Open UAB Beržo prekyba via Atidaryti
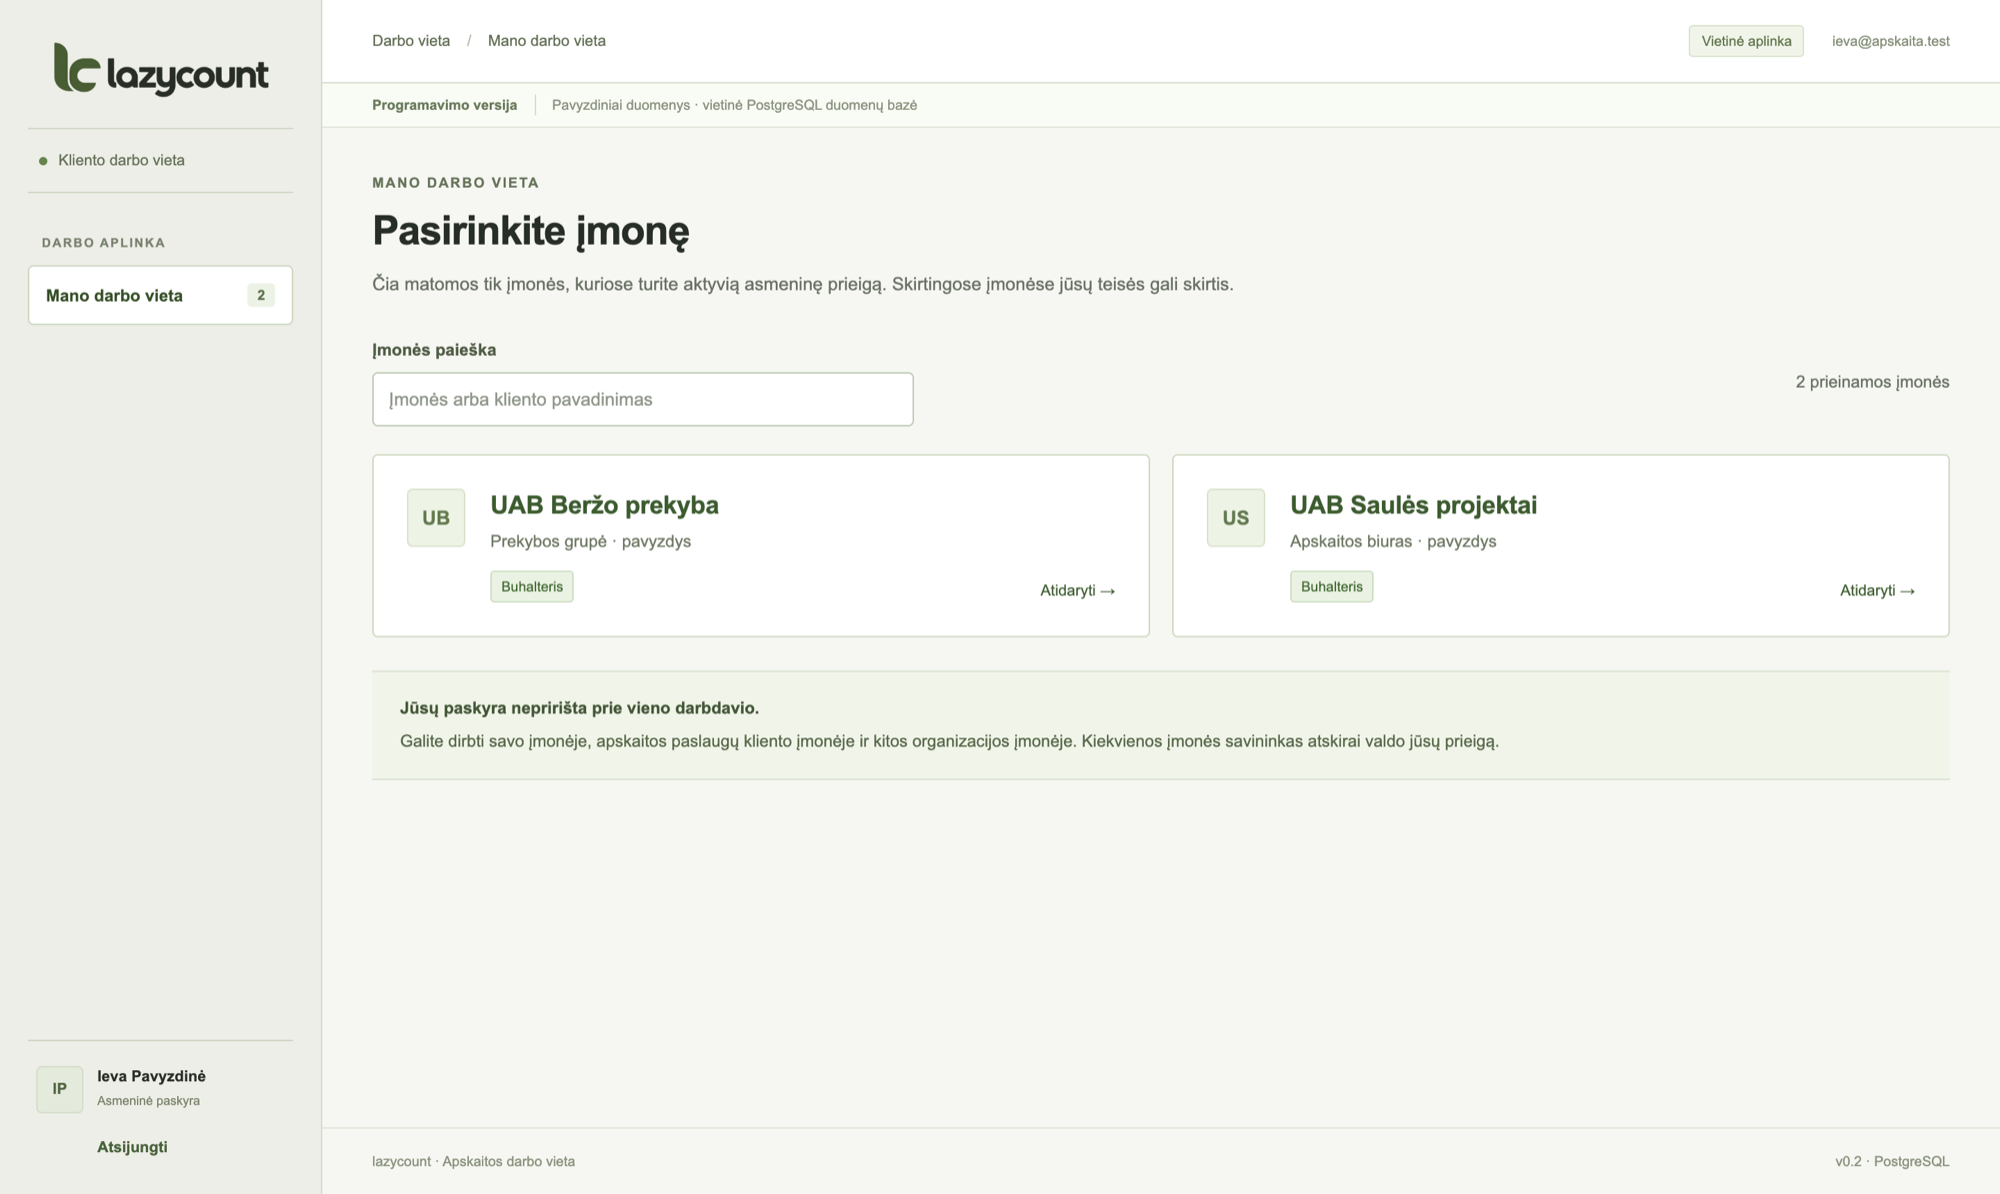 [1077, 590]
